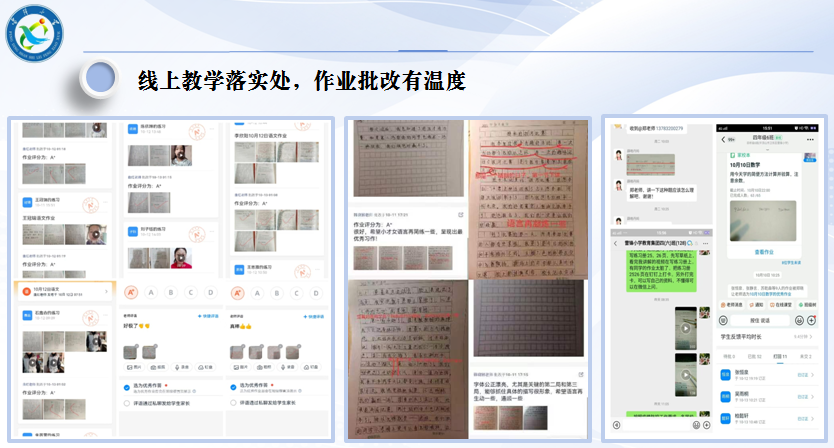The width and height of the screenshot is (834, 448).
Task: Select the red A+ grade circle
Action: (129, 293)
